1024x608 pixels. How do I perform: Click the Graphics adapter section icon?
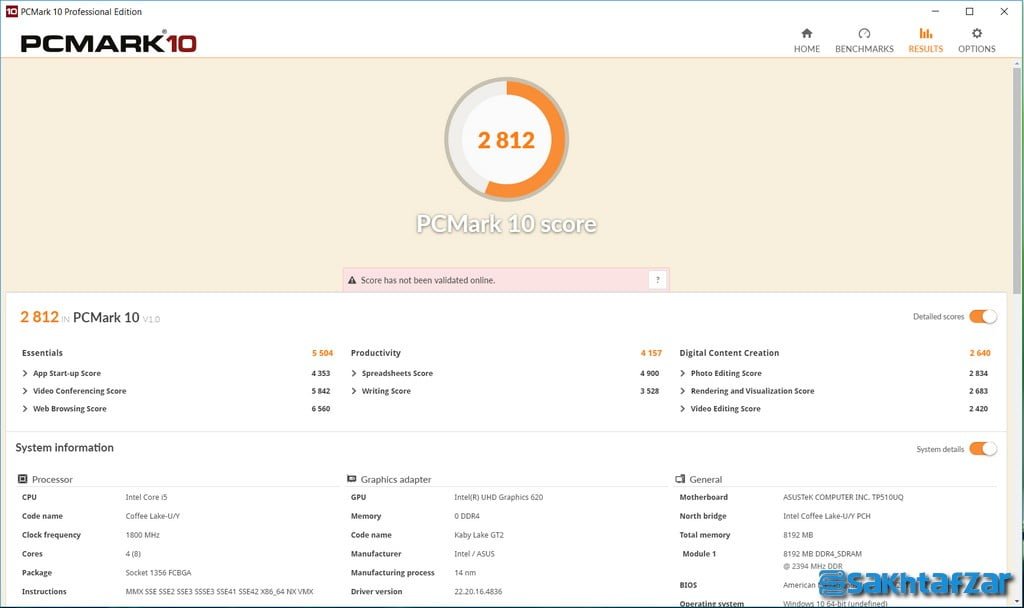click(x=352, y=479)
